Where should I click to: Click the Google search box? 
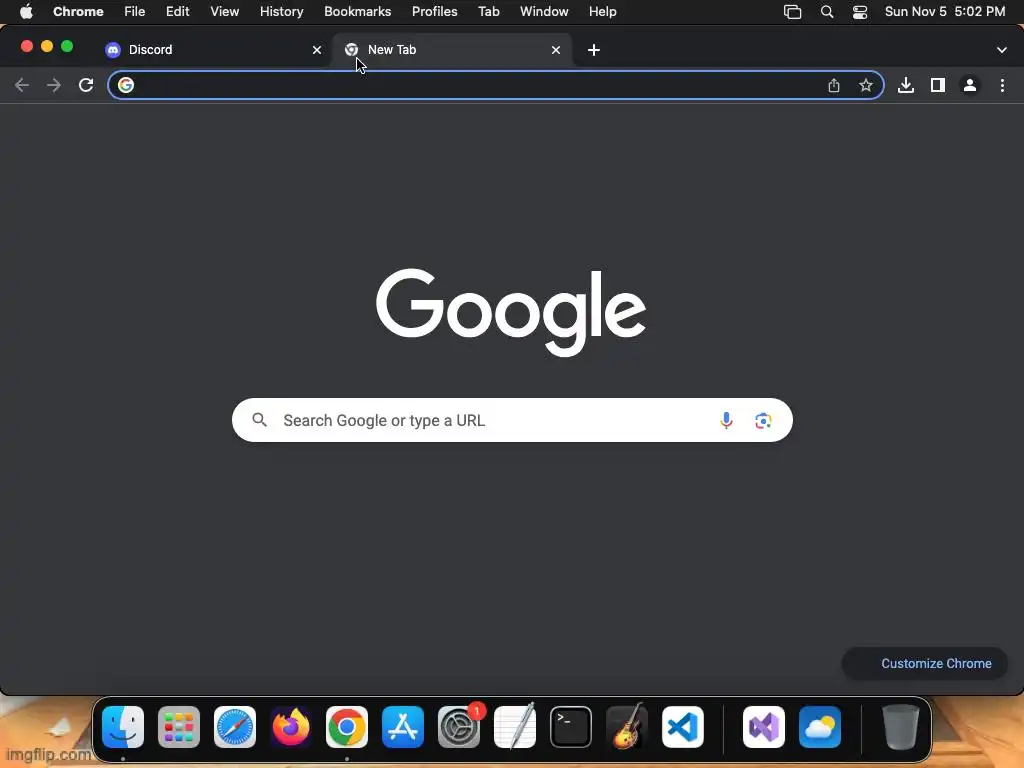pos(512,420)
